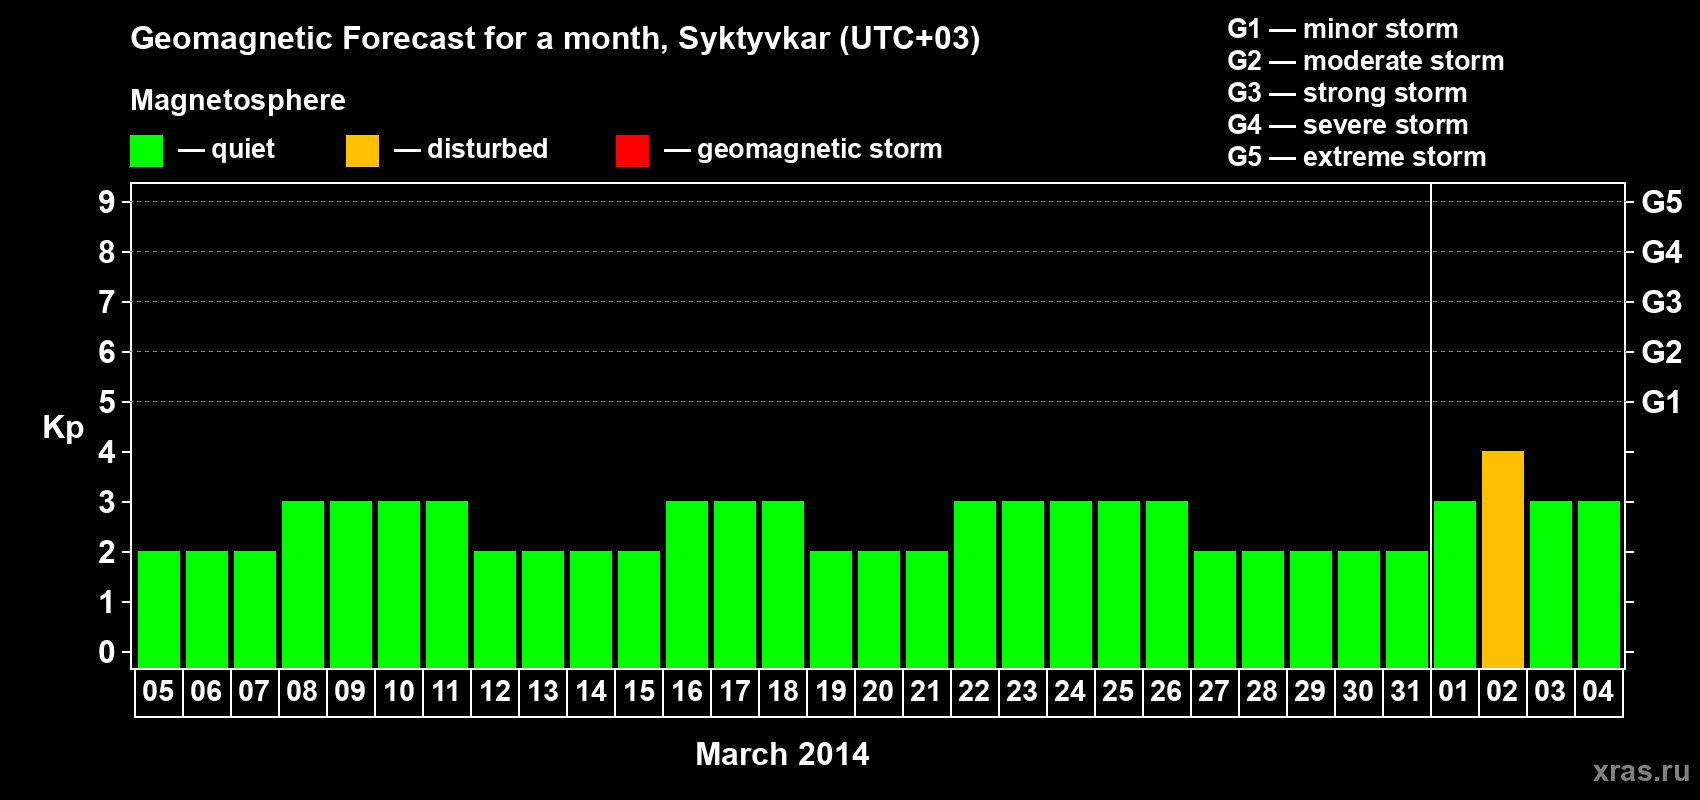Viewport: 1700px width, 800px height.
Task: Select the green bar above day 04
Action: pyautogui.click(x=1599, y=585)
